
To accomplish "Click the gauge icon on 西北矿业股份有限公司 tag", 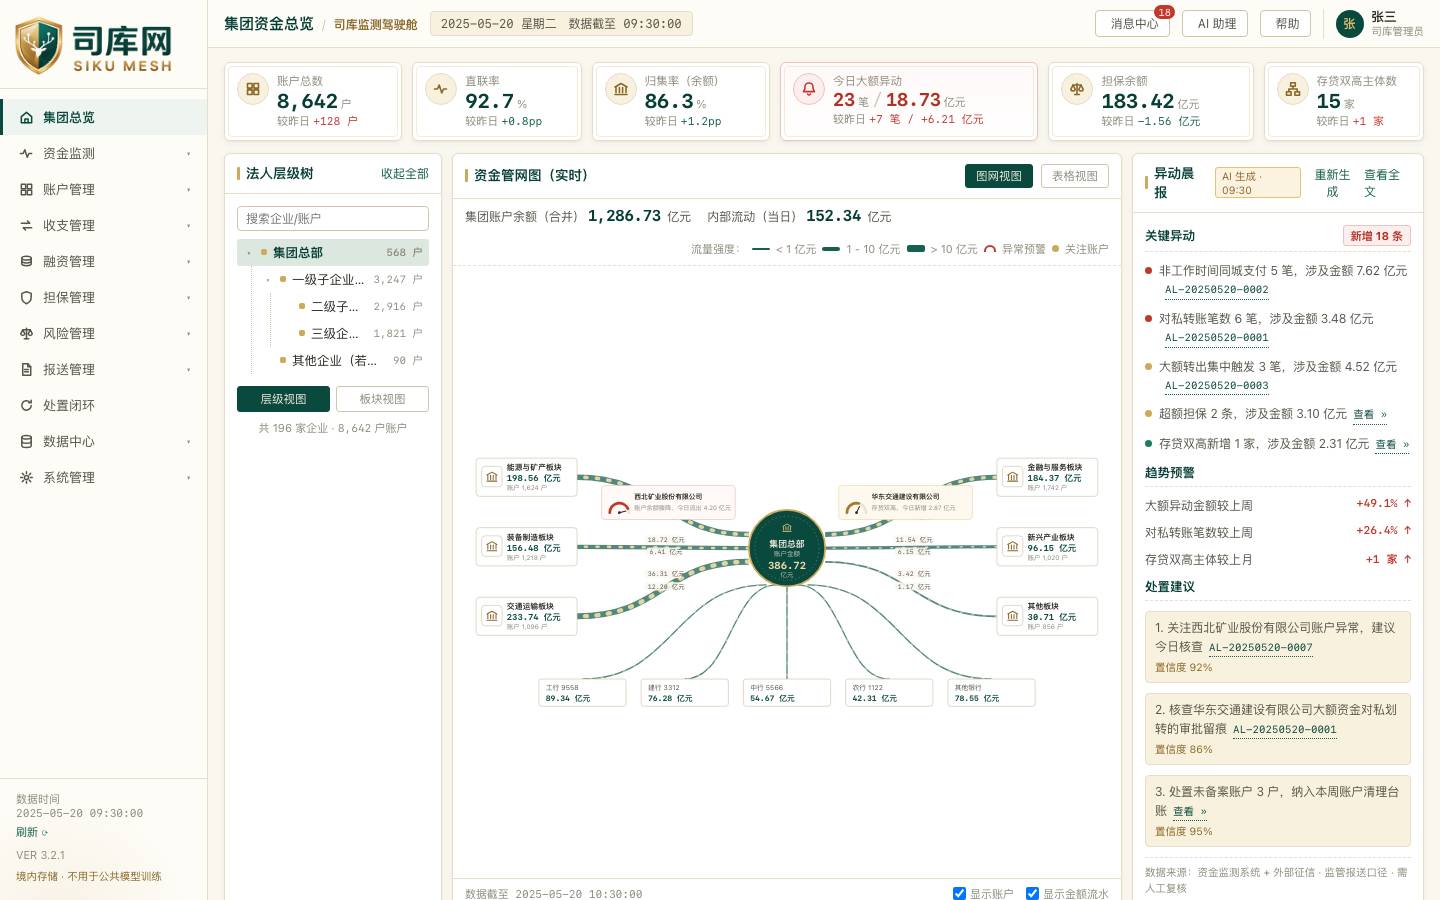I will tap(618, 507).
